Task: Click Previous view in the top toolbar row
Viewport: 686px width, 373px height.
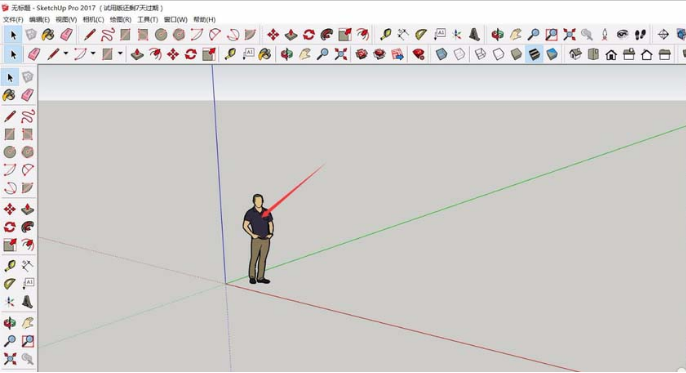Action: coord(587,35)
